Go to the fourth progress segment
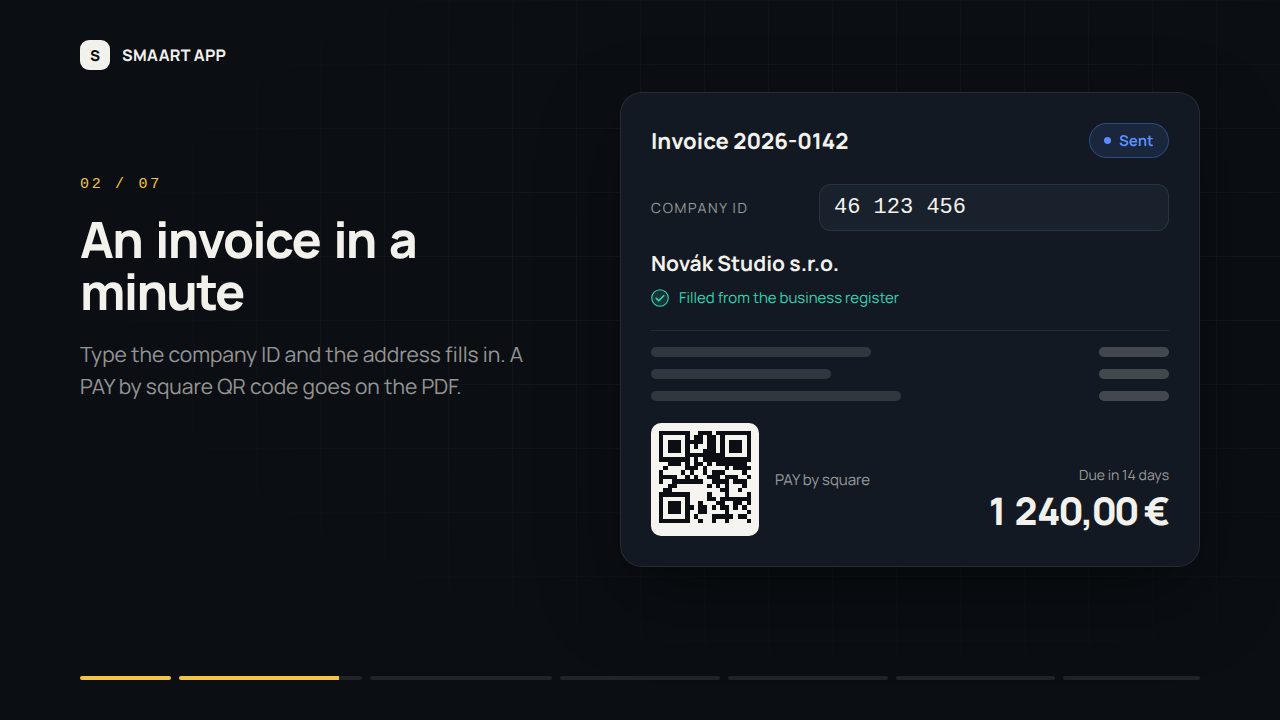The image size is (1280, 720). pos(640,678)
